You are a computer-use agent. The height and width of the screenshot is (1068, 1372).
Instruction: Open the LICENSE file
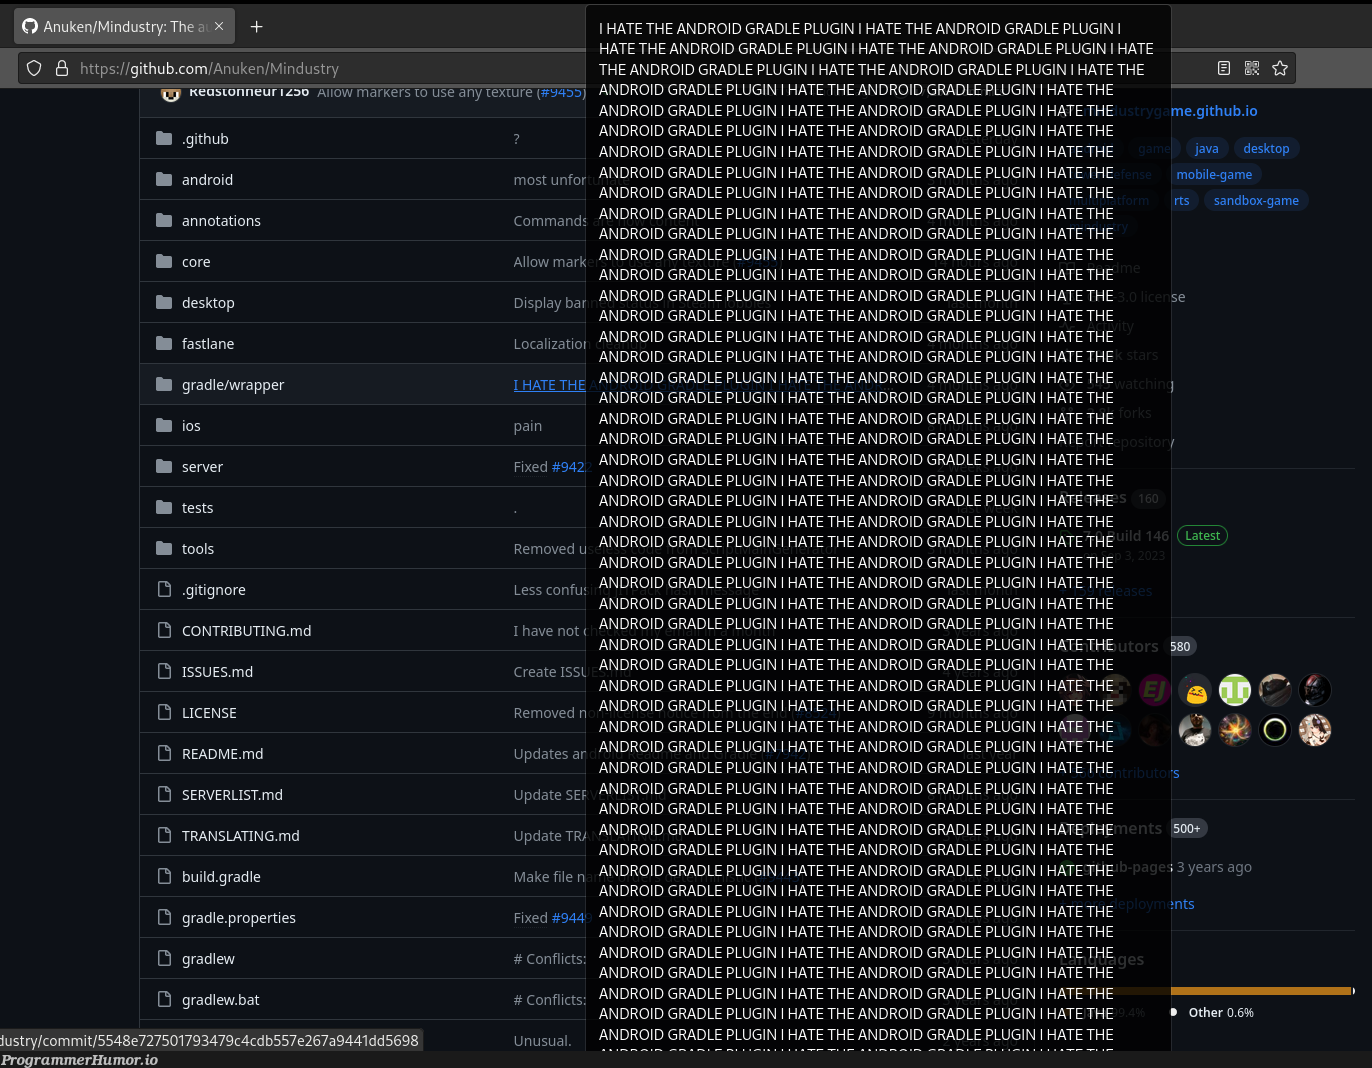[x=209, y=713]
